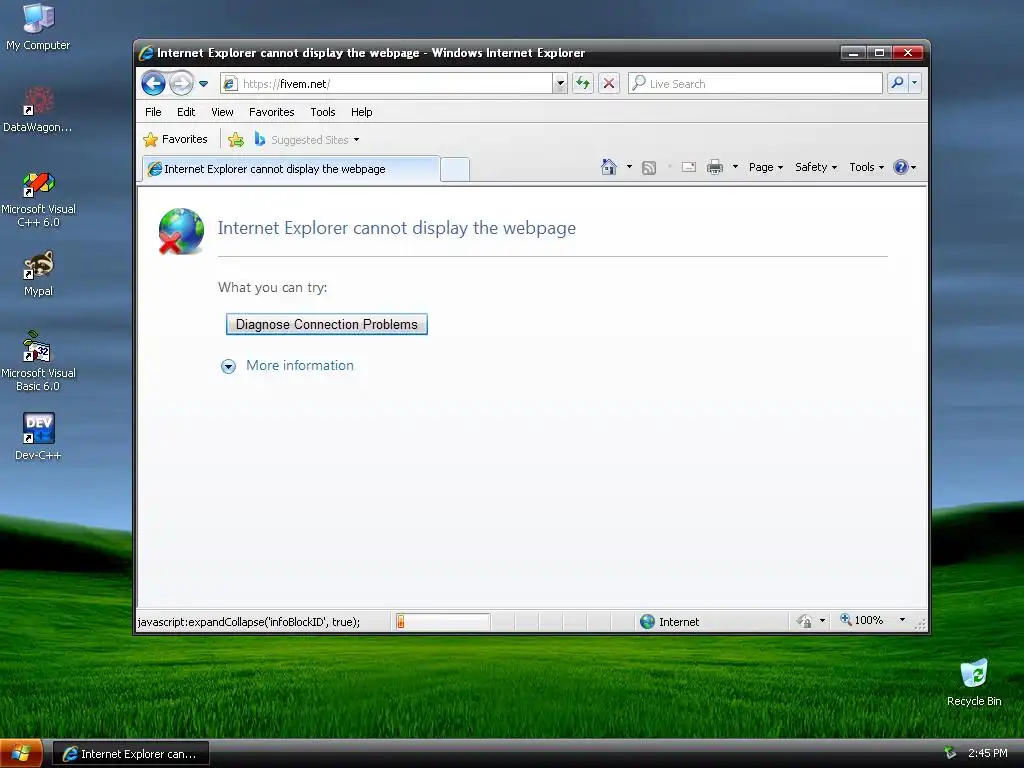Click the Internet Explorer taskbar button
Viewport: 1024px width, 768px height.
(x=131, y=754)
